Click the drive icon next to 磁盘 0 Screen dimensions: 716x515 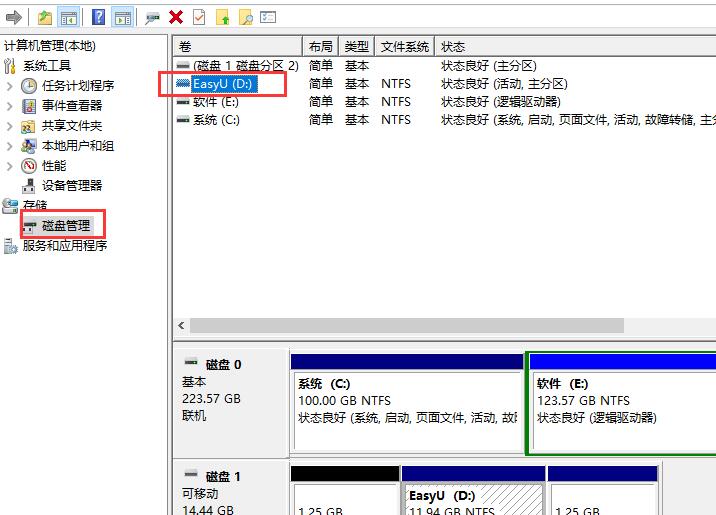point(191,363)
